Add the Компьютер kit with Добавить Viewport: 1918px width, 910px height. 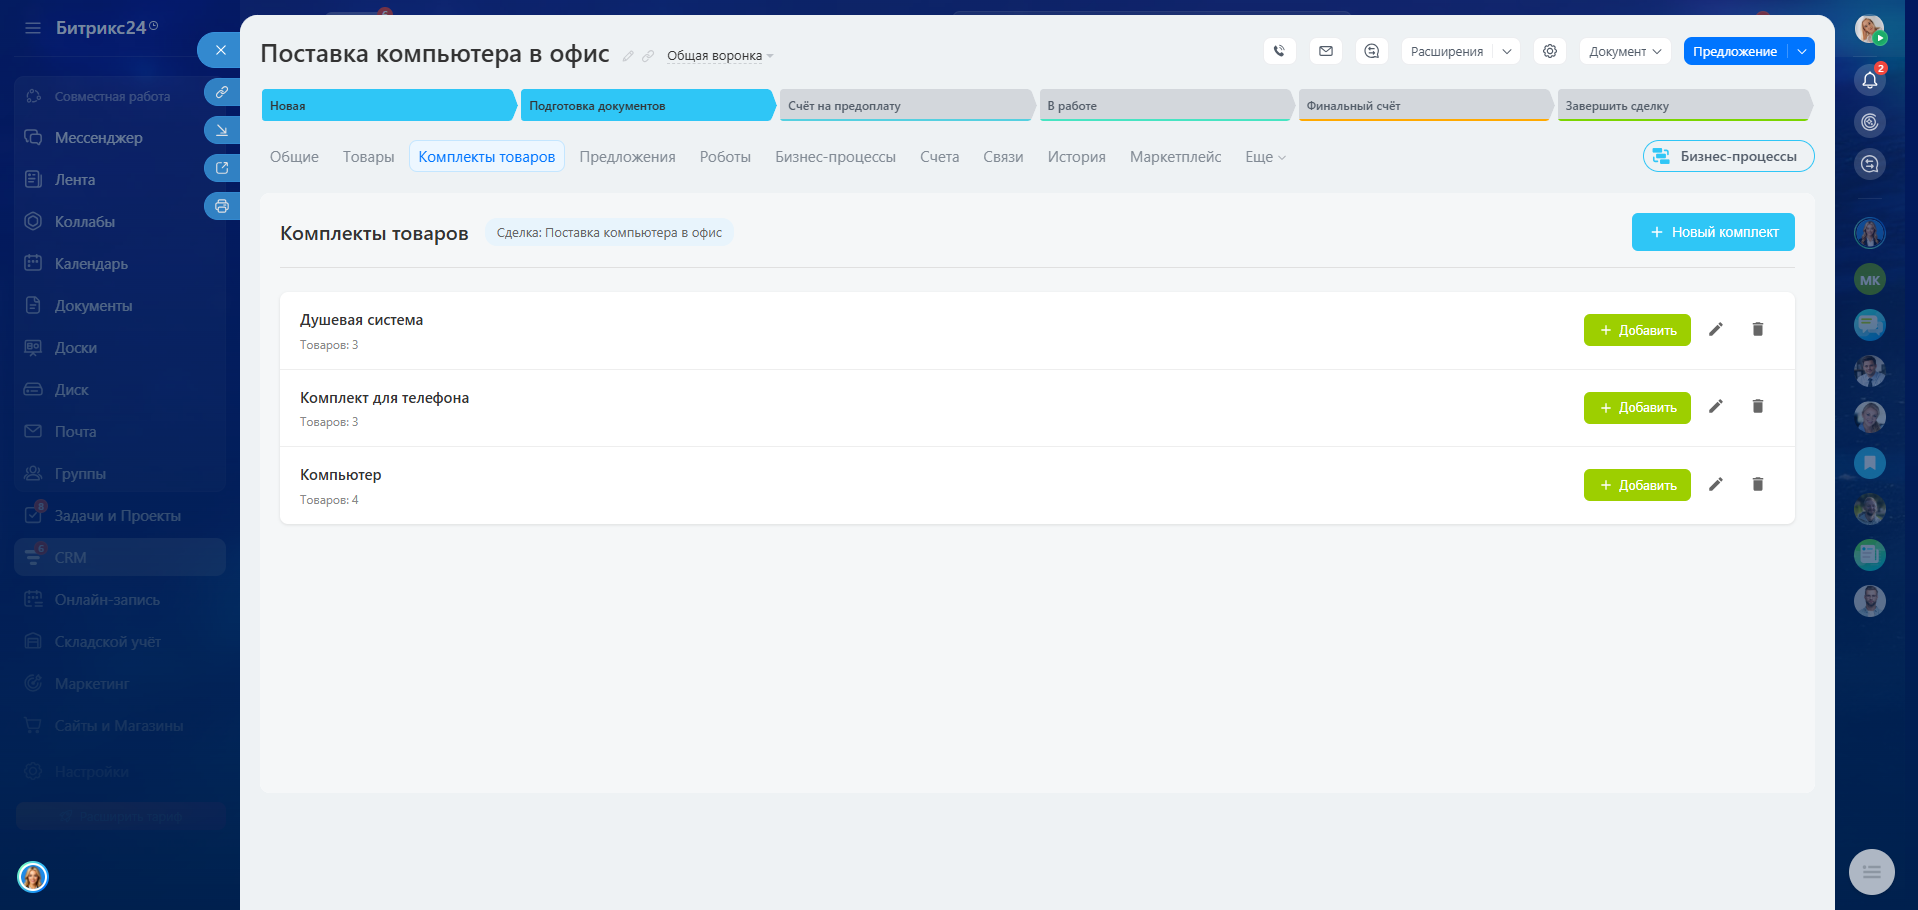tap(1636, 485)
